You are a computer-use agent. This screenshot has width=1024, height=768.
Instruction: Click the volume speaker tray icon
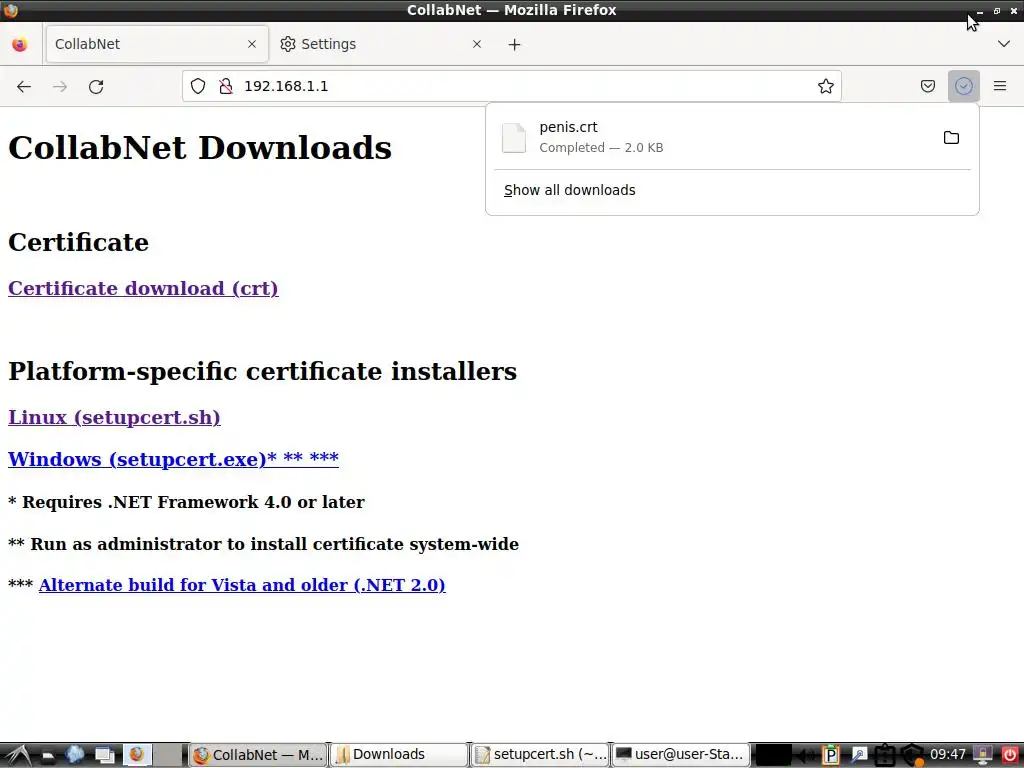click(806, 756)
